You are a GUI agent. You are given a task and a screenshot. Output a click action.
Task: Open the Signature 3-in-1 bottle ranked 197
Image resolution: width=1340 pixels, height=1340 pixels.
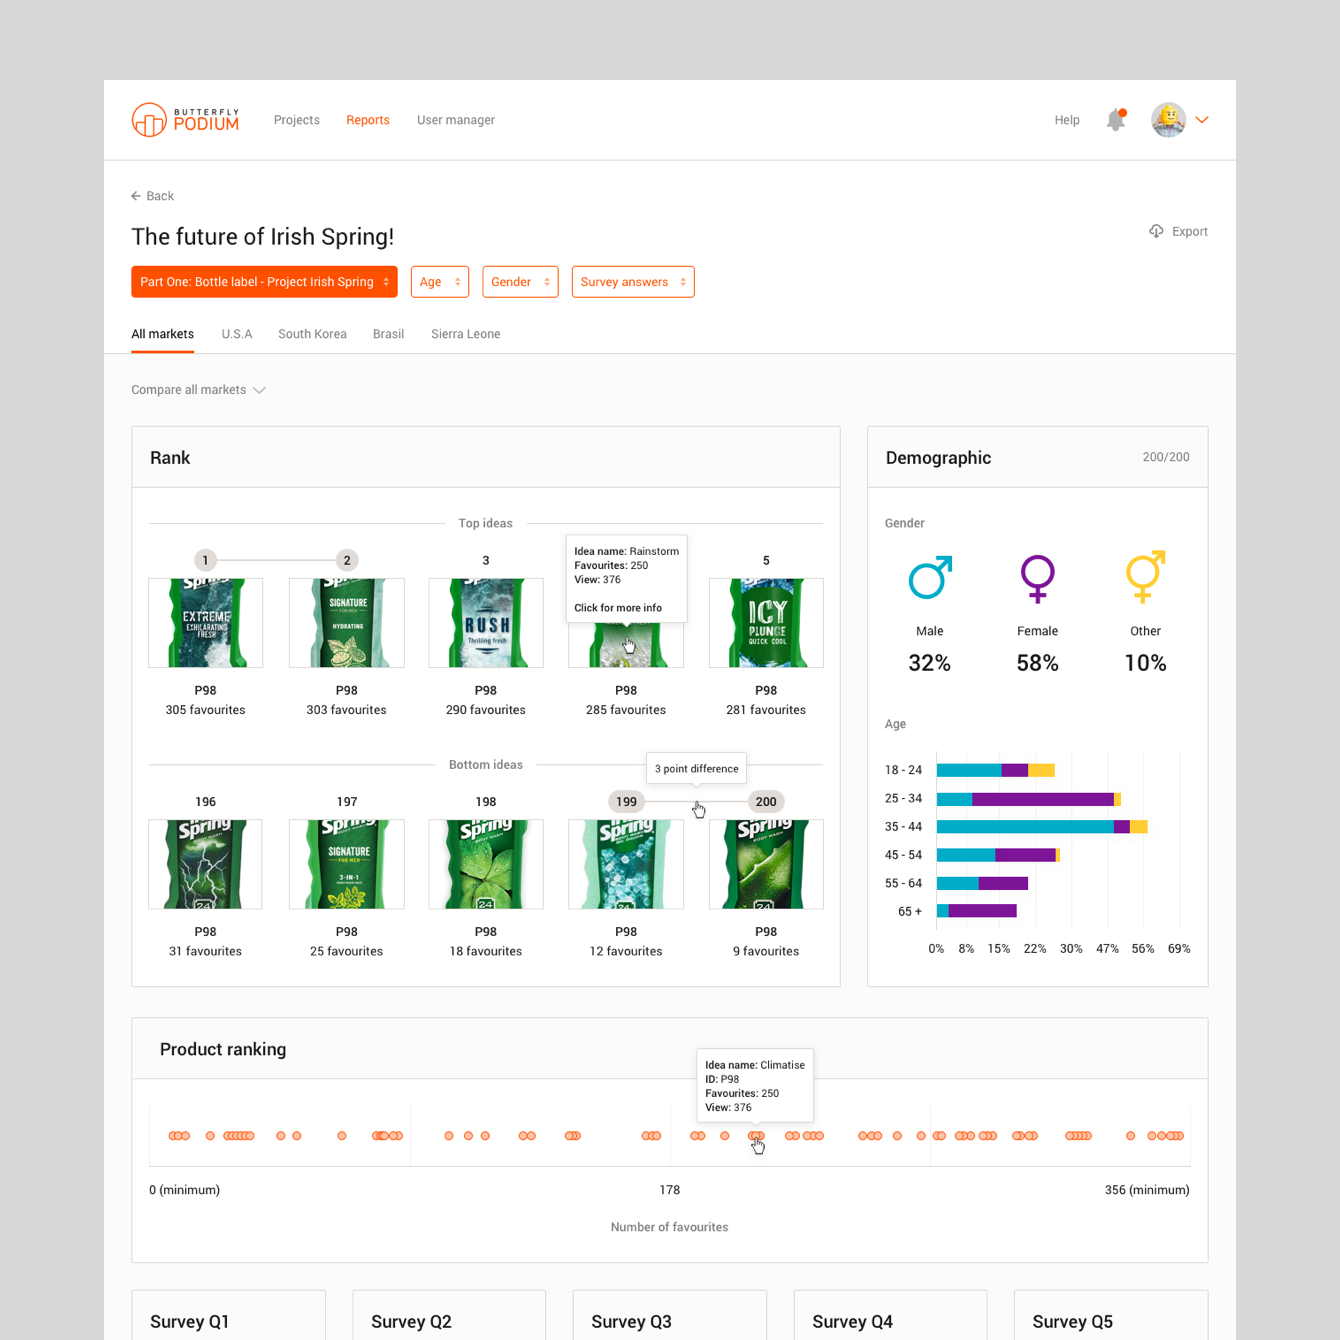click(x=346, y=864)
